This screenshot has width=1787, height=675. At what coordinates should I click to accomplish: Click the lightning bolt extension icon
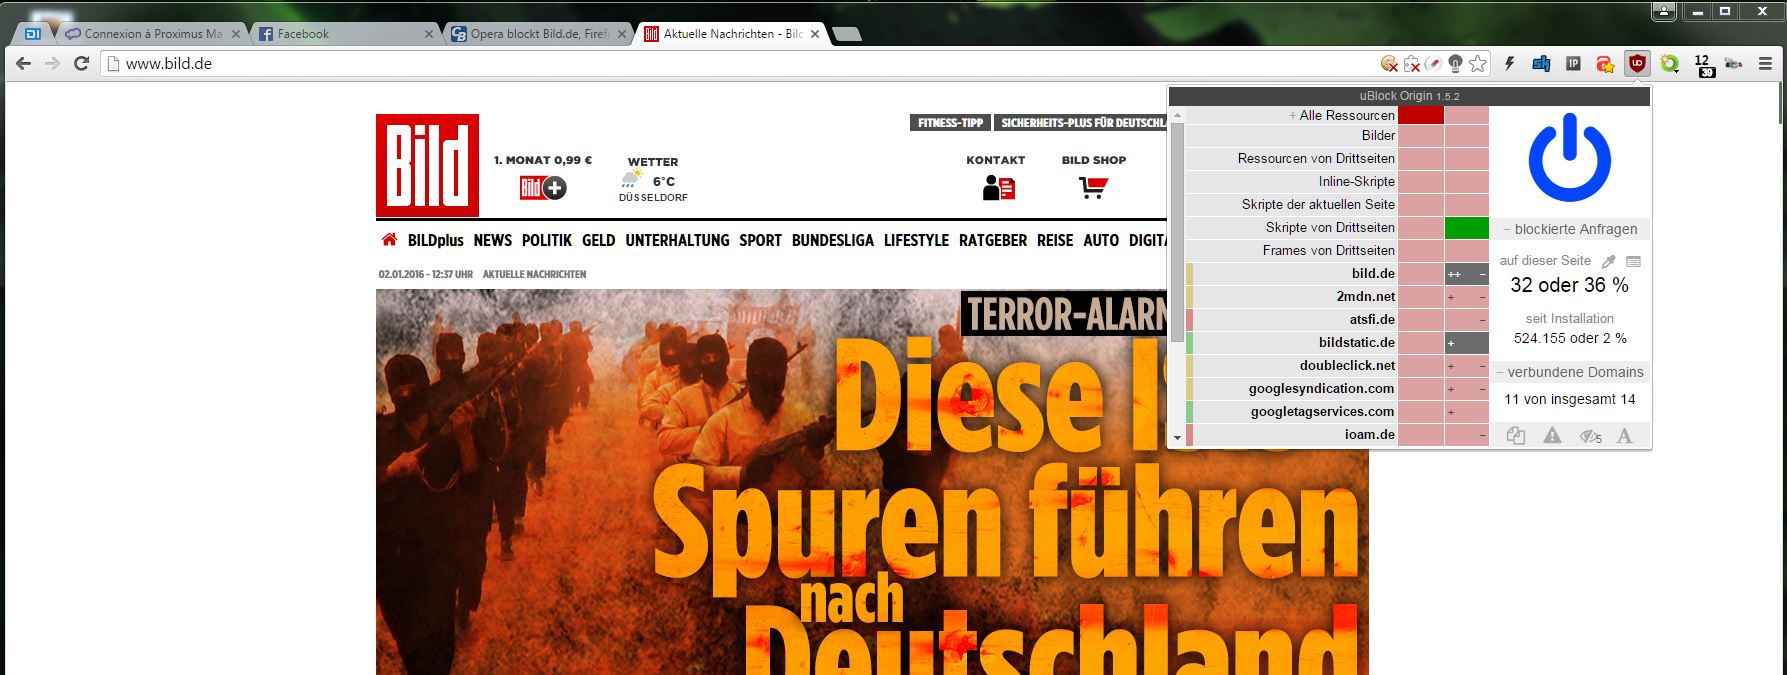1509,64
